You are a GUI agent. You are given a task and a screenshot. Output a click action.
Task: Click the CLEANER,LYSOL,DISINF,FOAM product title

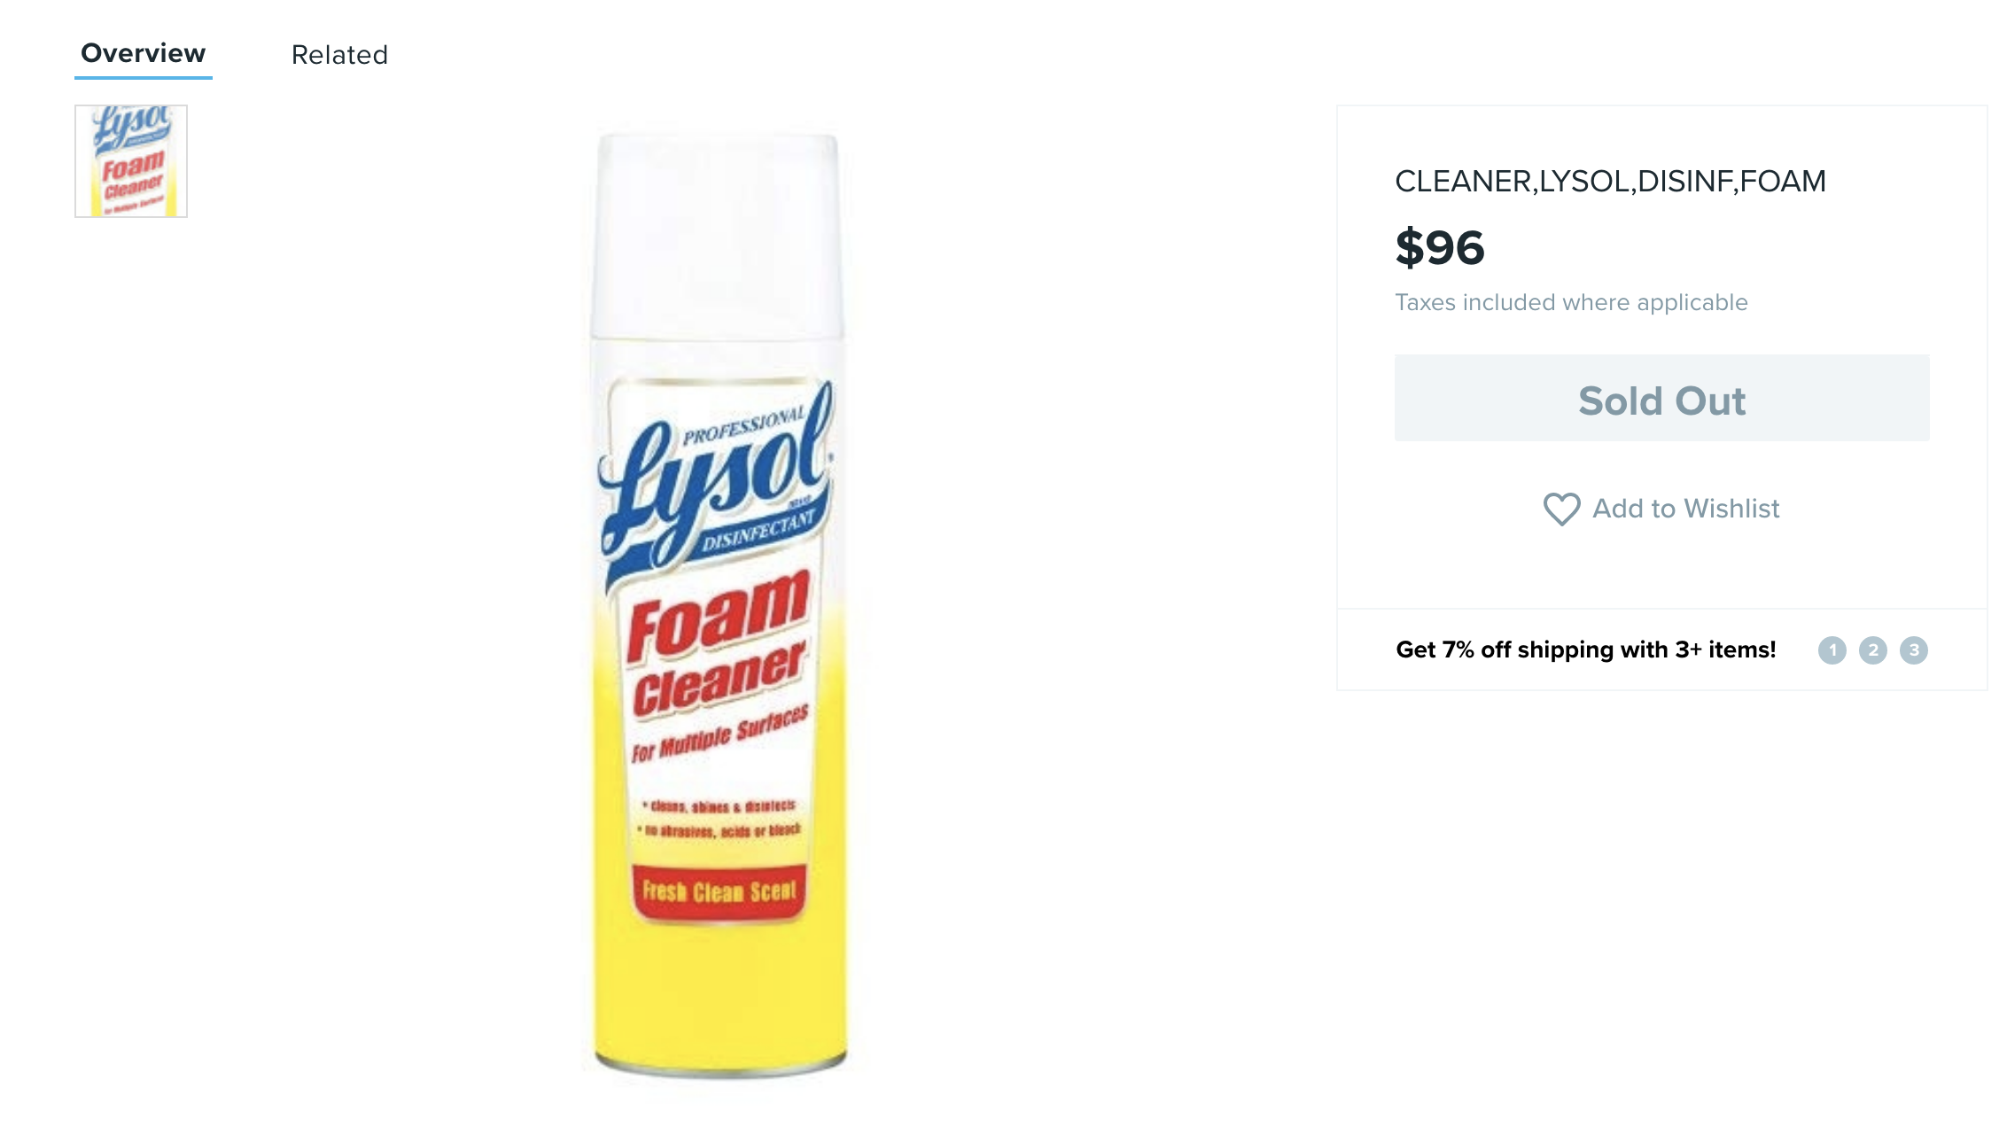tap(1610, 181)
